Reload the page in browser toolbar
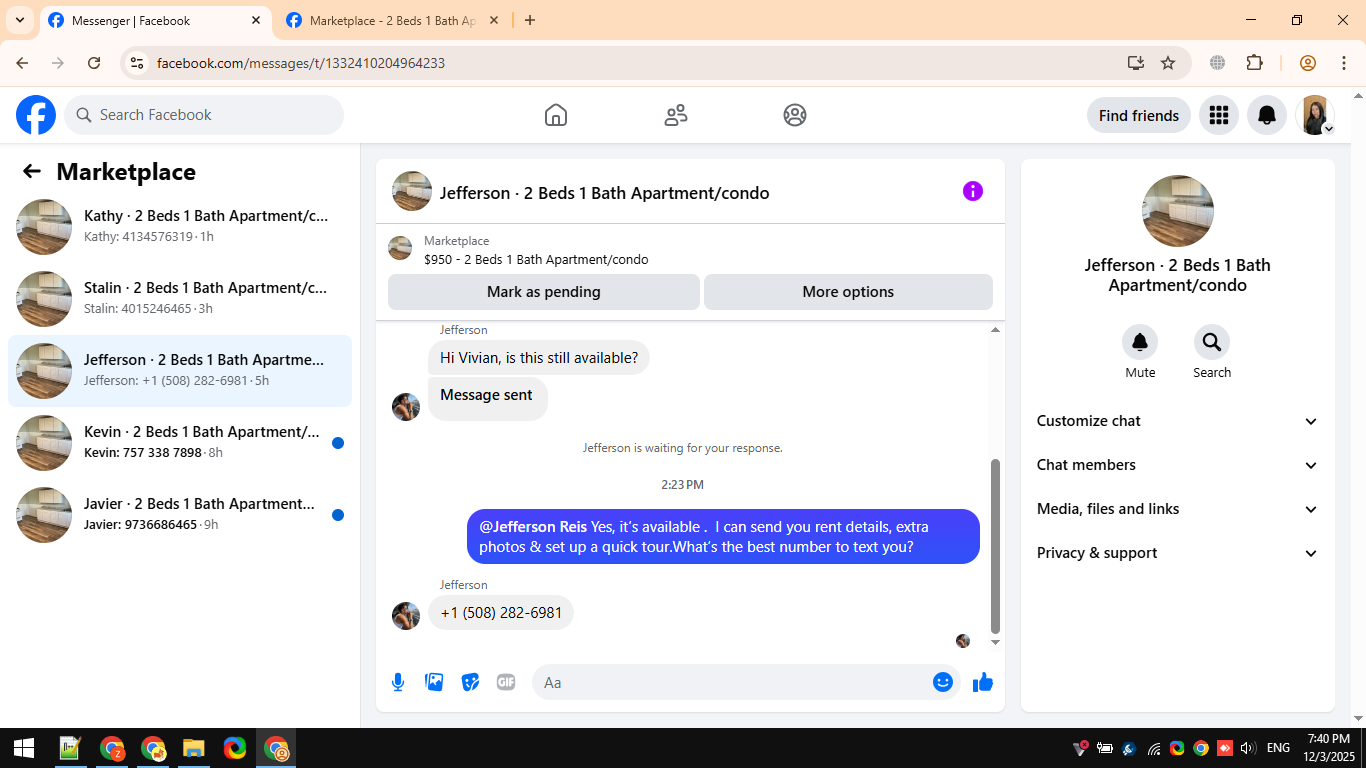Image resolution: width=1366 pixels, height=768 pixels. point(94,63)
